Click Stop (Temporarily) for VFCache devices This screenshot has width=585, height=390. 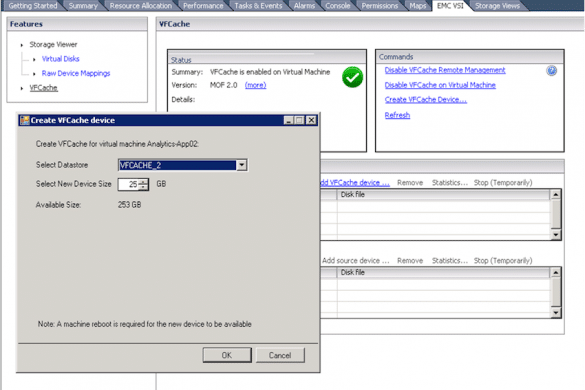click(x=503, y=182)
